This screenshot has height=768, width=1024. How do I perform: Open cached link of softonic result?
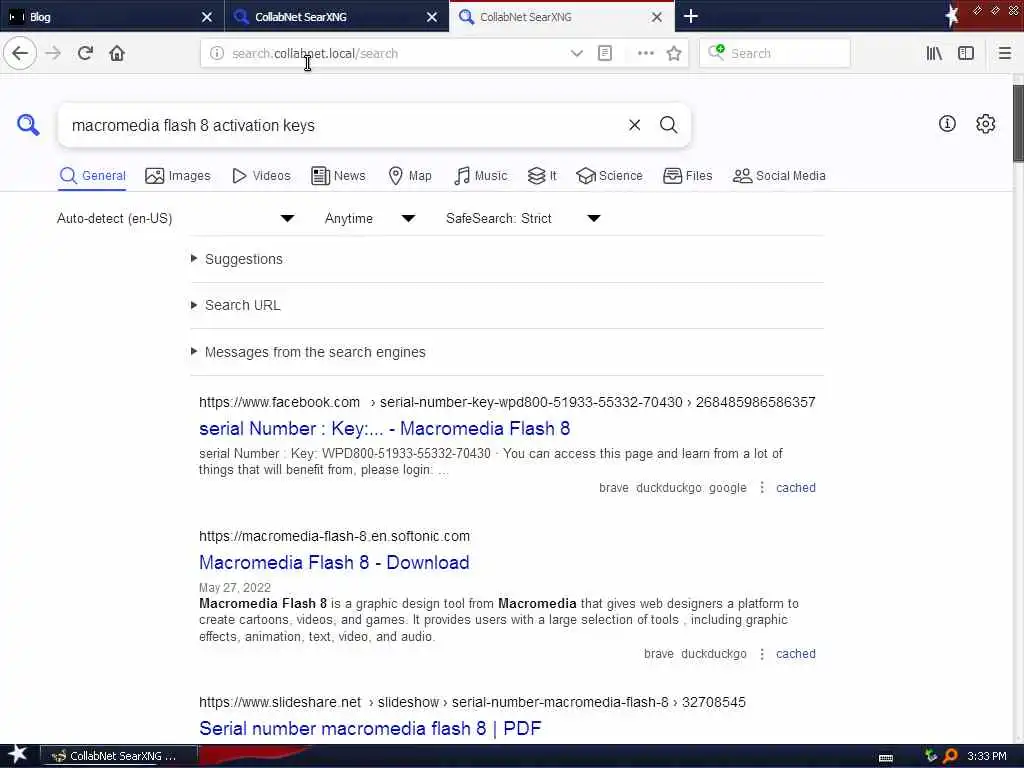pos(795,654)
